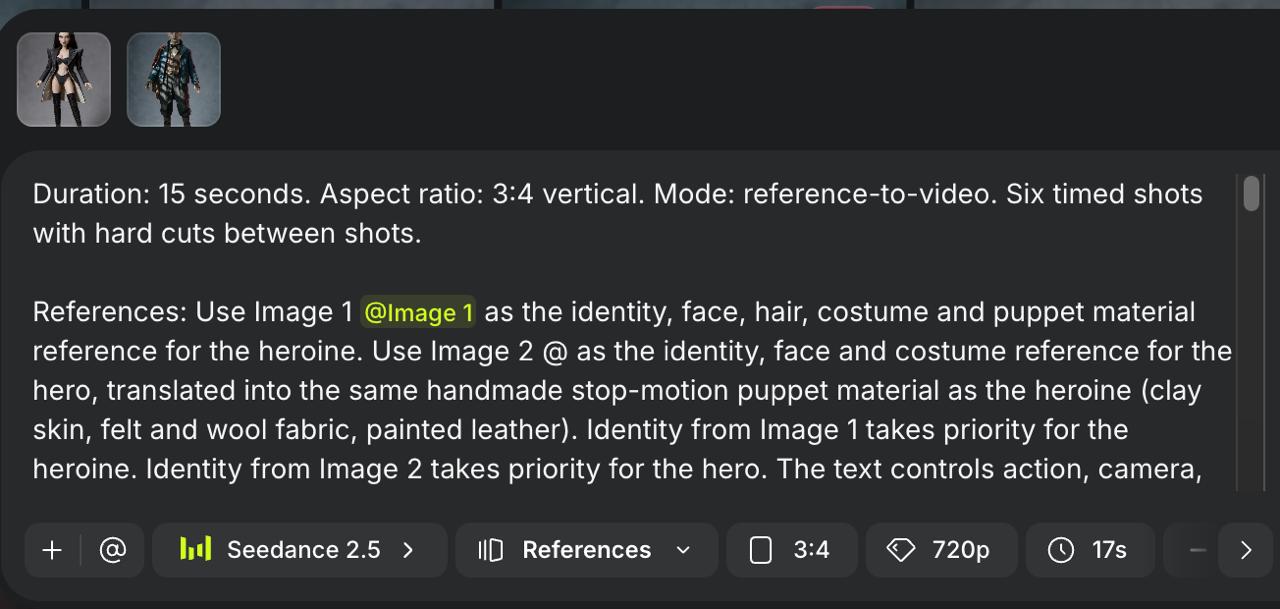Click the aspect ratio rectangle icon beside 3:4
Viewport: 1280px width, 609px height.
point(761,550)
